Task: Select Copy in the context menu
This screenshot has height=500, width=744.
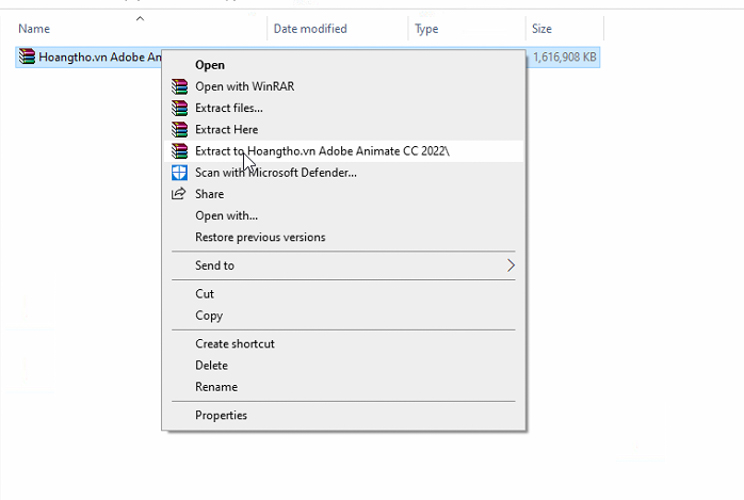Action: 343,315
